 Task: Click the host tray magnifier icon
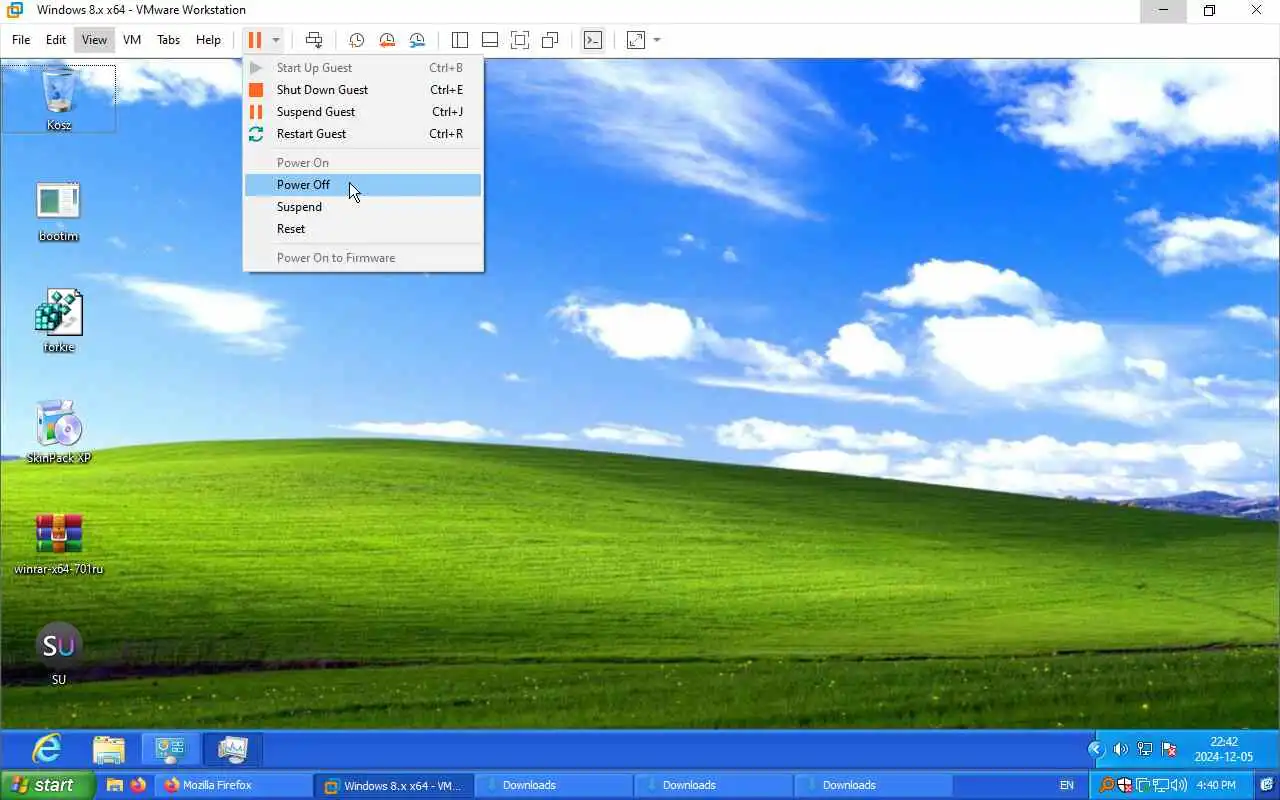pos(1106,785)
